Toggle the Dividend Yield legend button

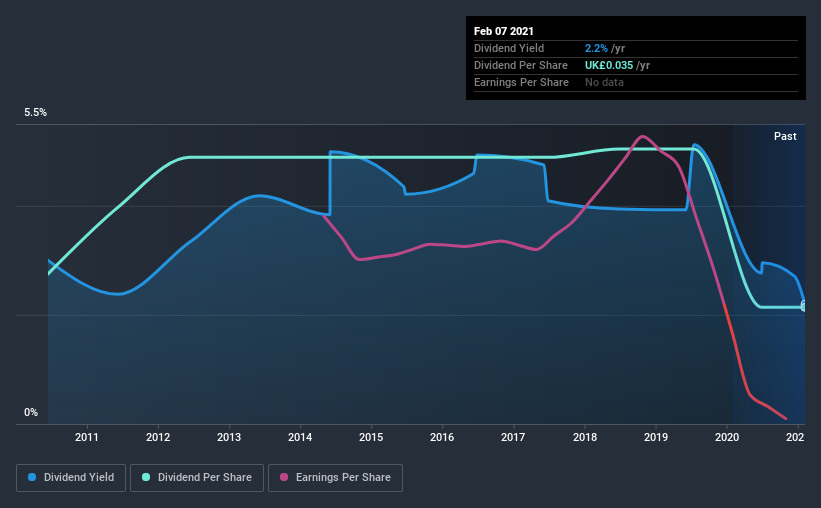point(71,478)
